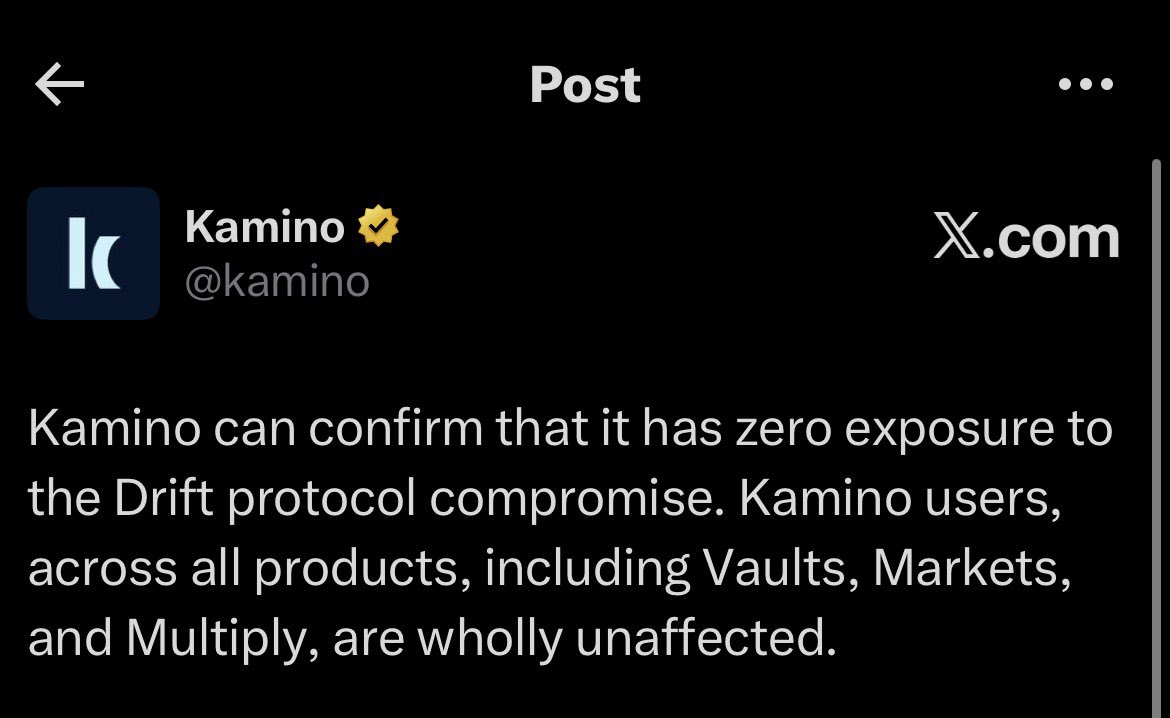Click the gold verified badge
1170x718 pixels.
pos(379,228)
